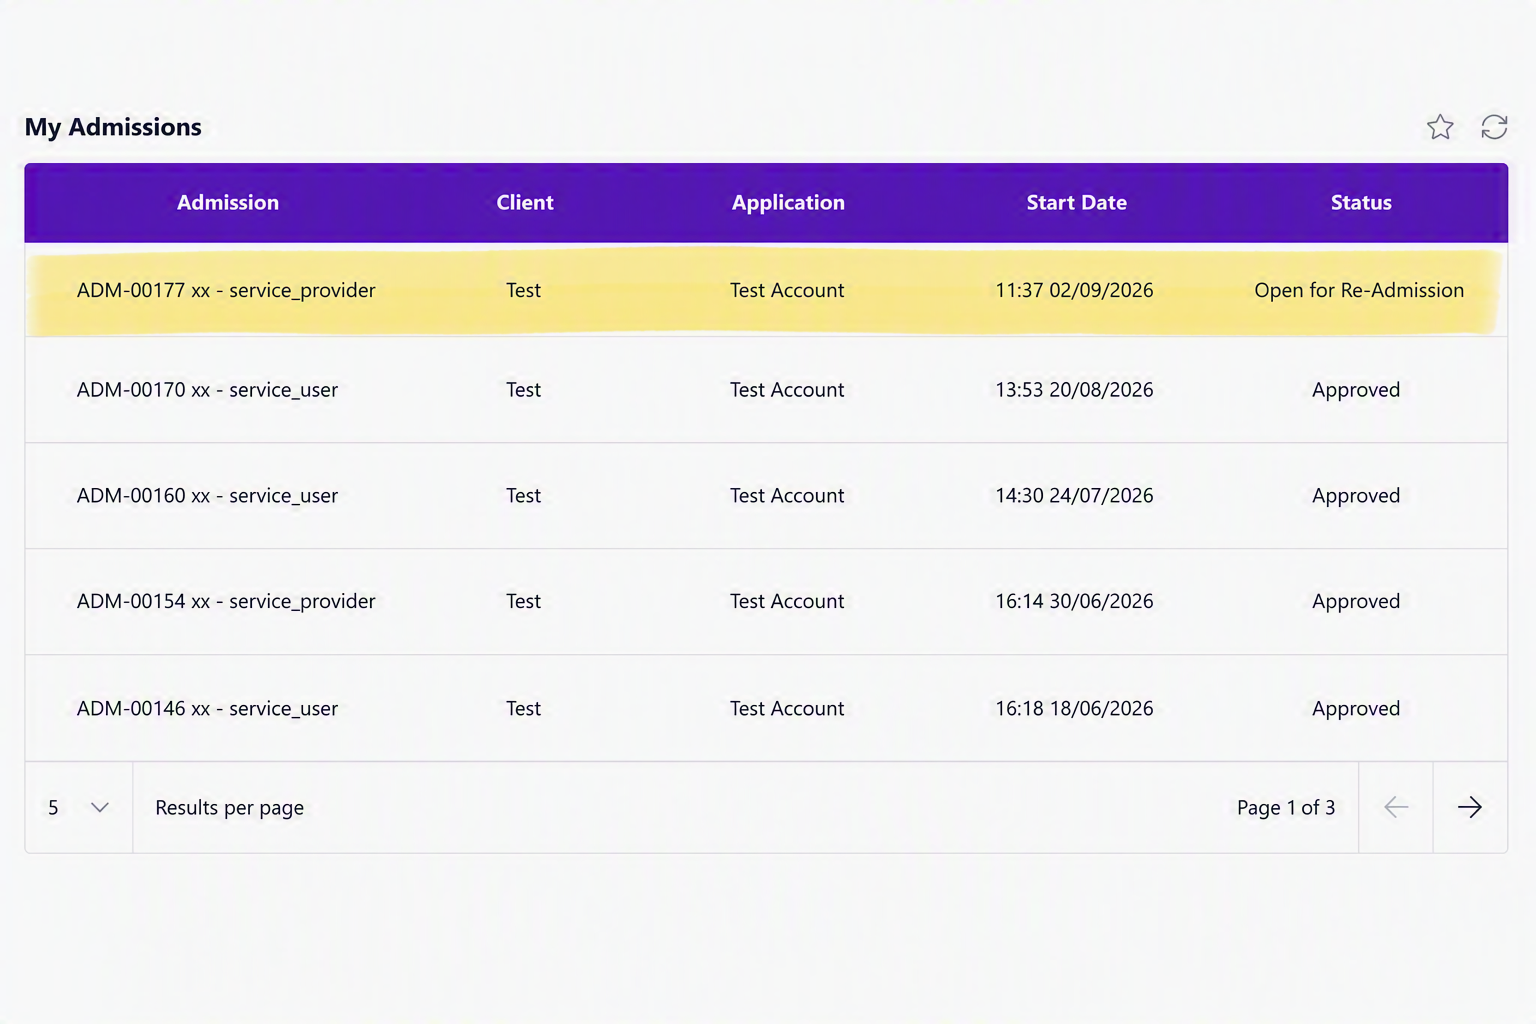This screenshot has width=1536, height=1024.
Task: Go to the next page of admissions
Action: coord(1470,807)
